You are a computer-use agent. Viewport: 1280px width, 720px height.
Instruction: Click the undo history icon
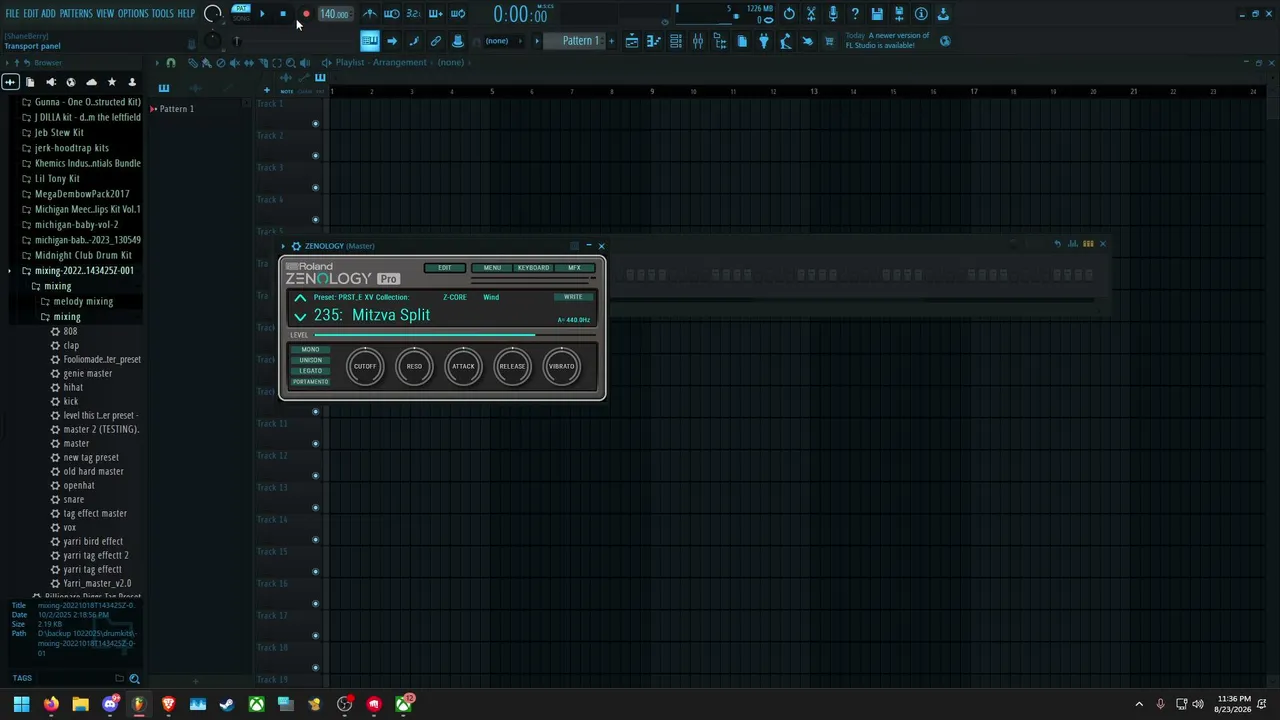click(x=789, y=14)
